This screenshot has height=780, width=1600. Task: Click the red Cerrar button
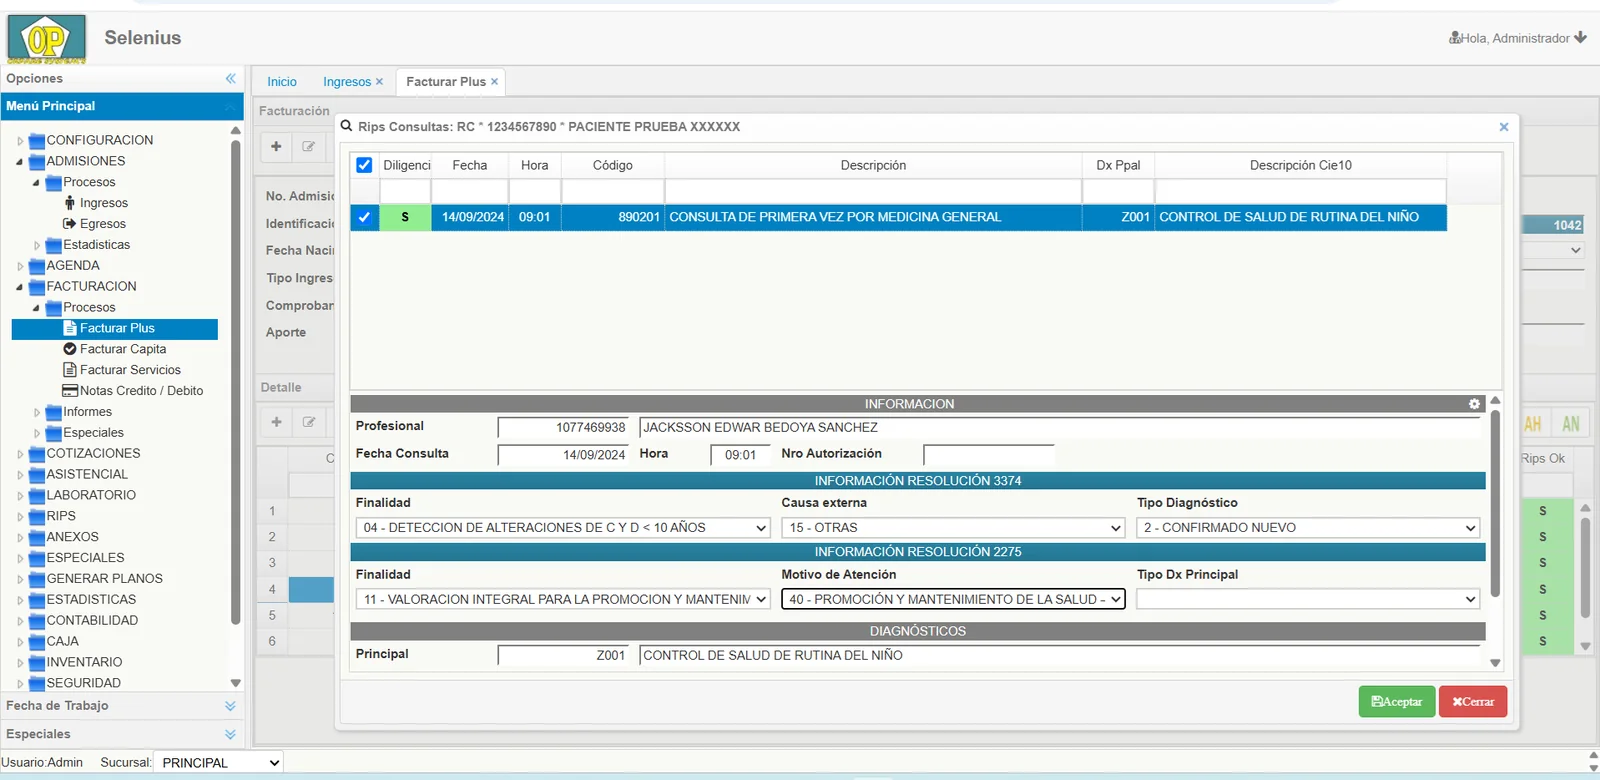[x=1473, y=702]
